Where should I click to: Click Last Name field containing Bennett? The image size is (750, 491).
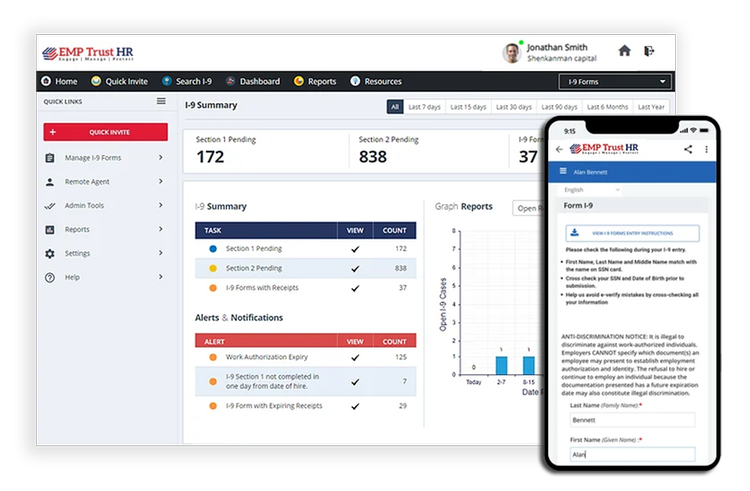tap(632, 420)
